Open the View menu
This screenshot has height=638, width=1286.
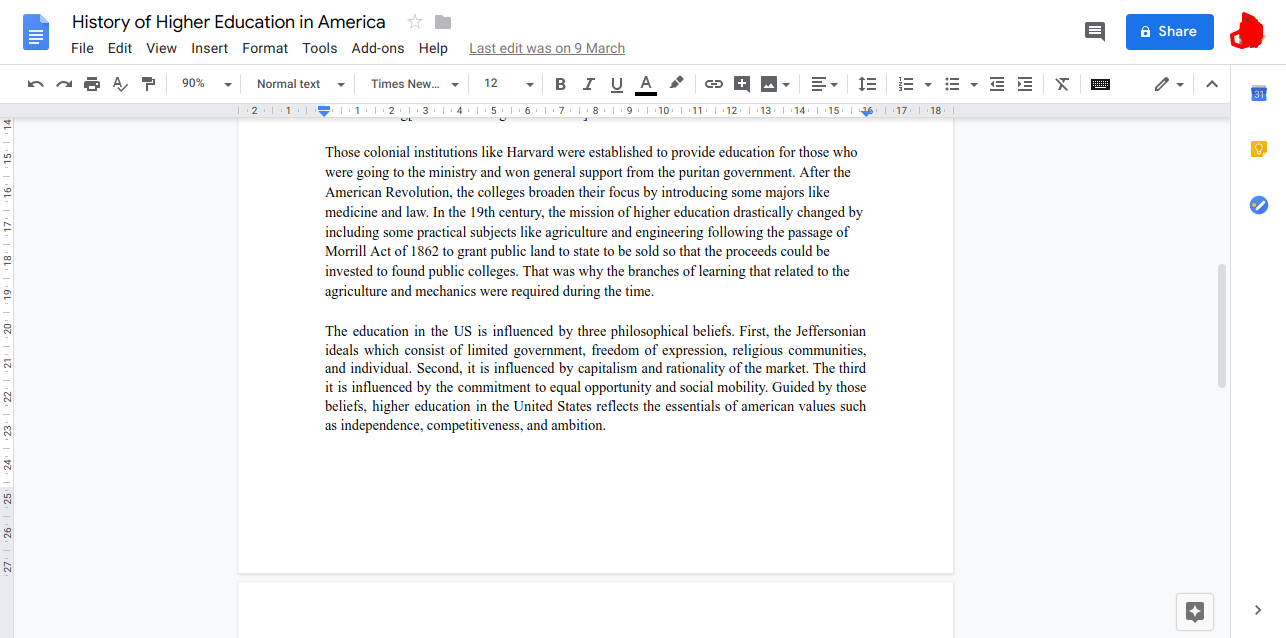(161, 48)
